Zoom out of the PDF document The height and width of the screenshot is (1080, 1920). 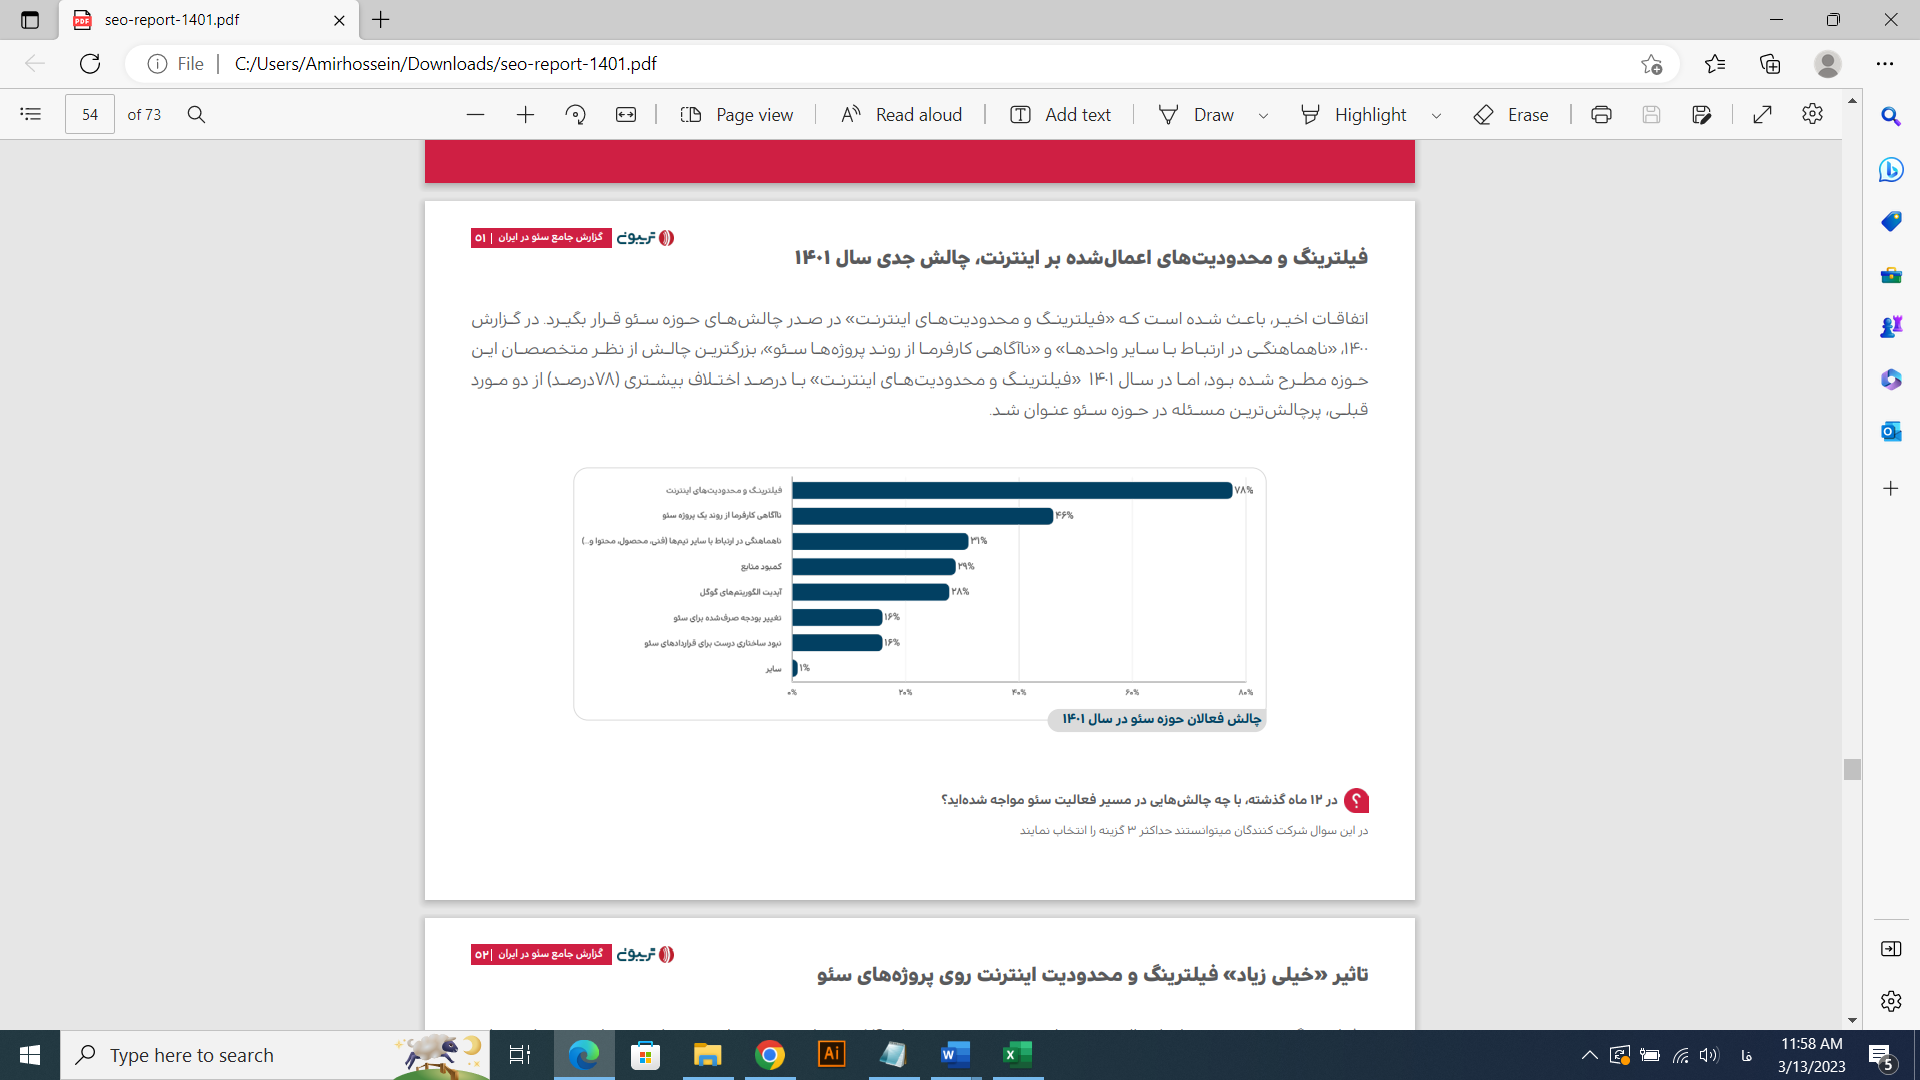pyautogui.click(x=476, y=114)
